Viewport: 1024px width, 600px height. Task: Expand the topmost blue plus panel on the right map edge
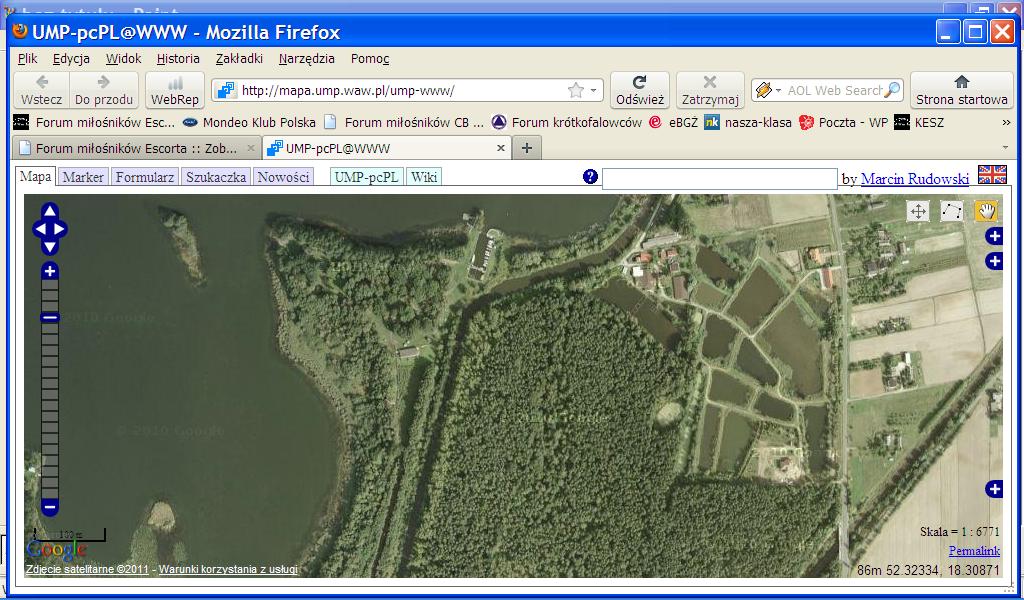point(994,236)
